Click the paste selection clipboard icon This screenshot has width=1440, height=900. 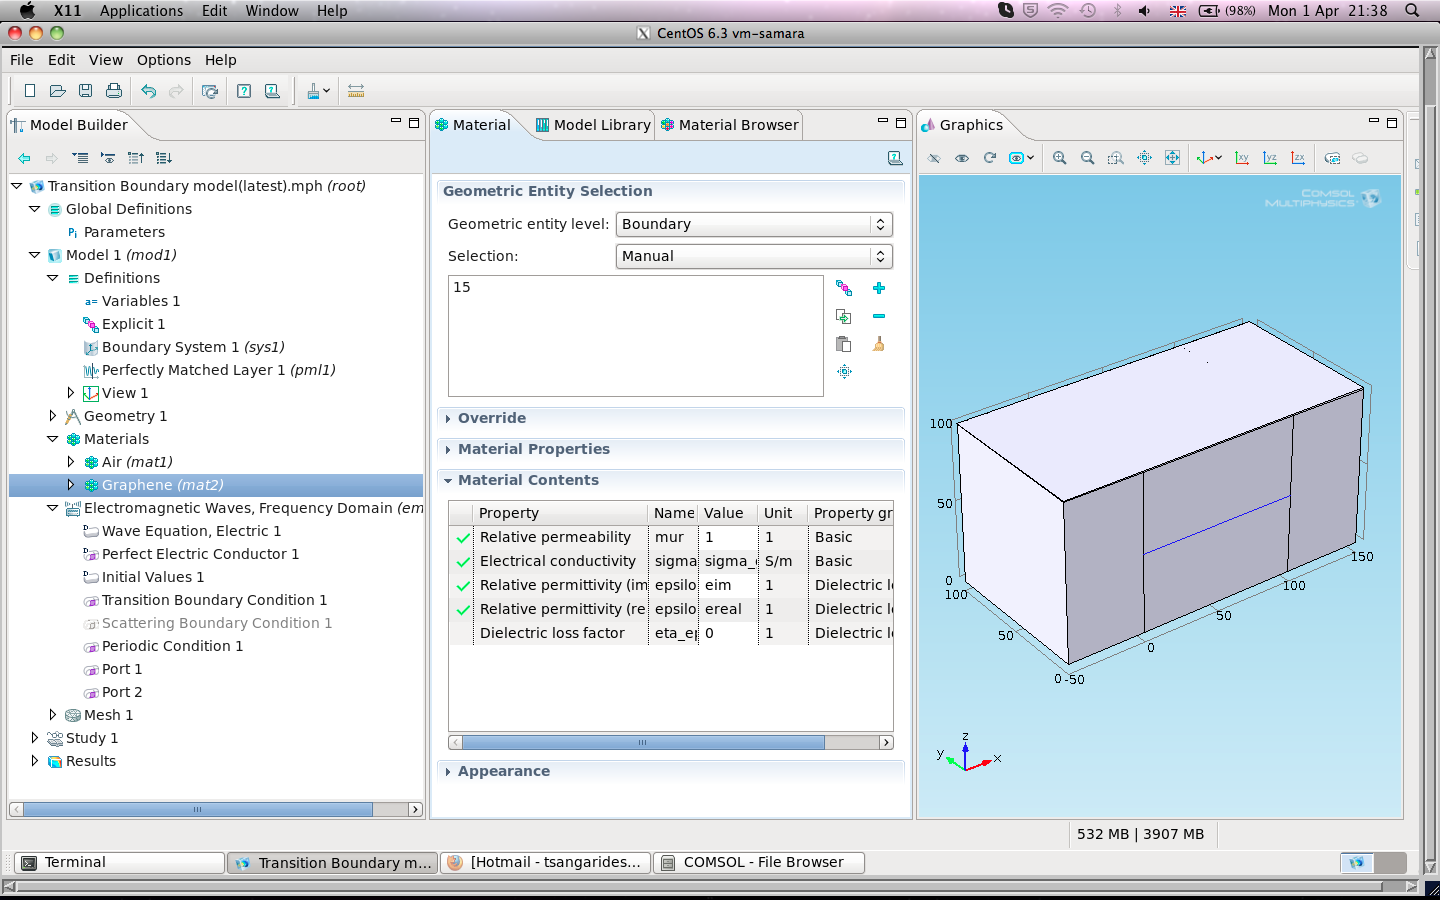844,344
